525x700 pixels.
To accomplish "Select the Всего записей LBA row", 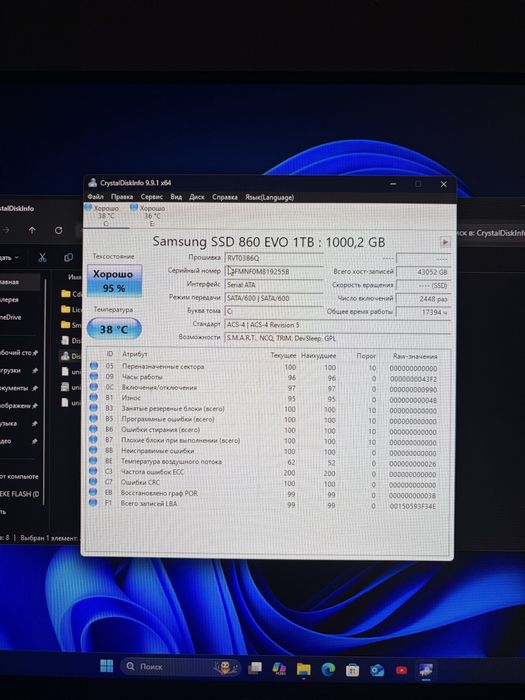I will [266, 504].
